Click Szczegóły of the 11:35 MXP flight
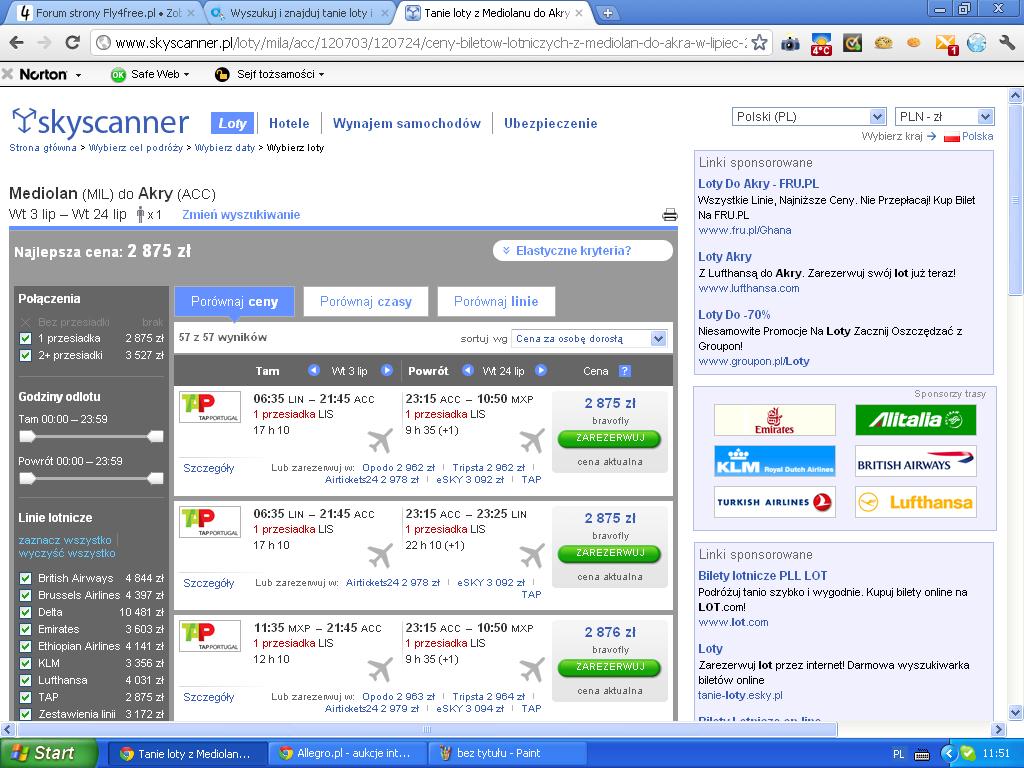 (x=208, y=697)
